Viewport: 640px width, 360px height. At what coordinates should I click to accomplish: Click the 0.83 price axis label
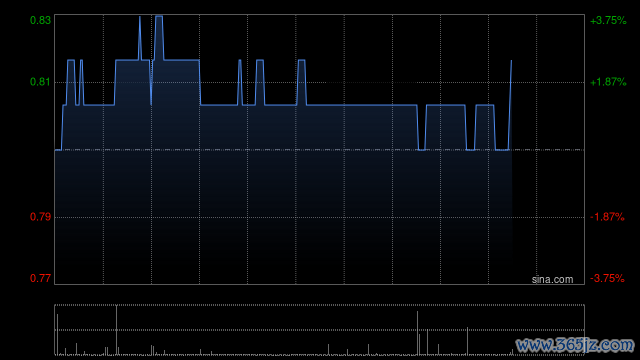pos(40,20)
